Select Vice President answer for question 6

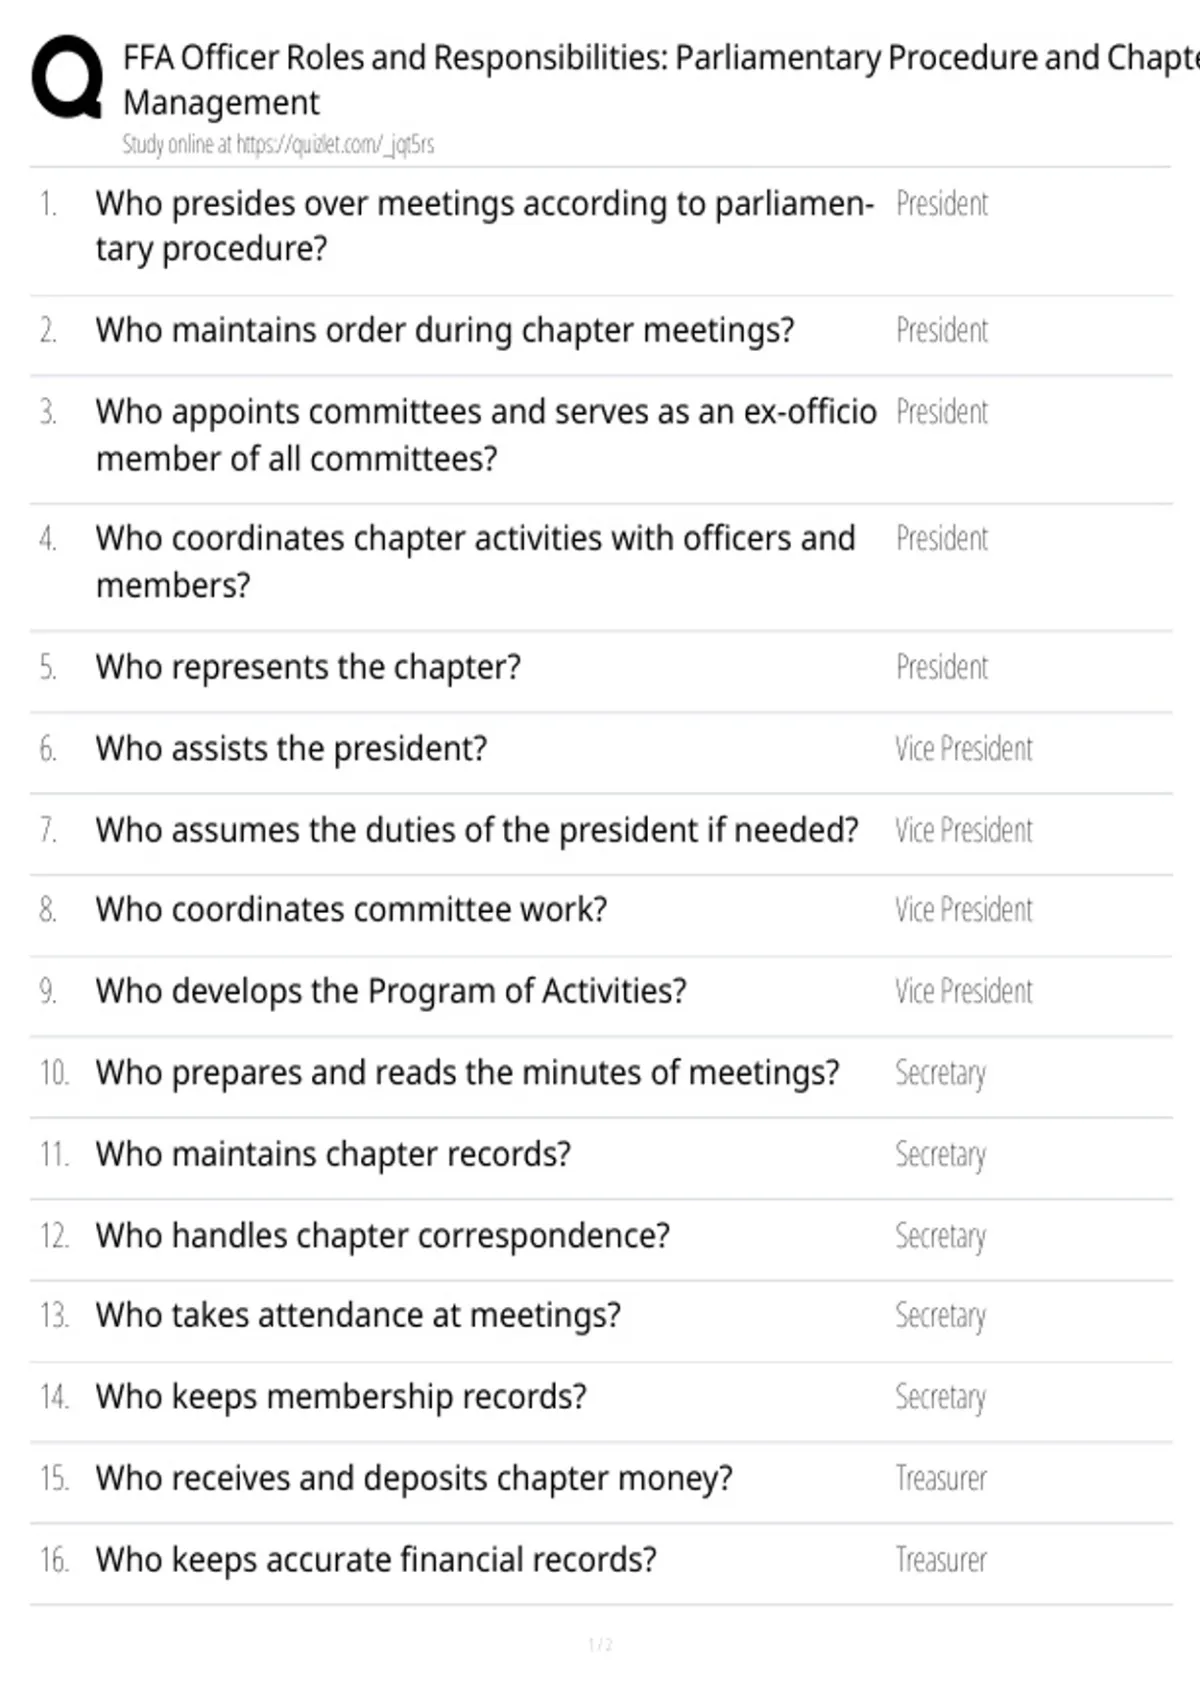coord(963,749)
